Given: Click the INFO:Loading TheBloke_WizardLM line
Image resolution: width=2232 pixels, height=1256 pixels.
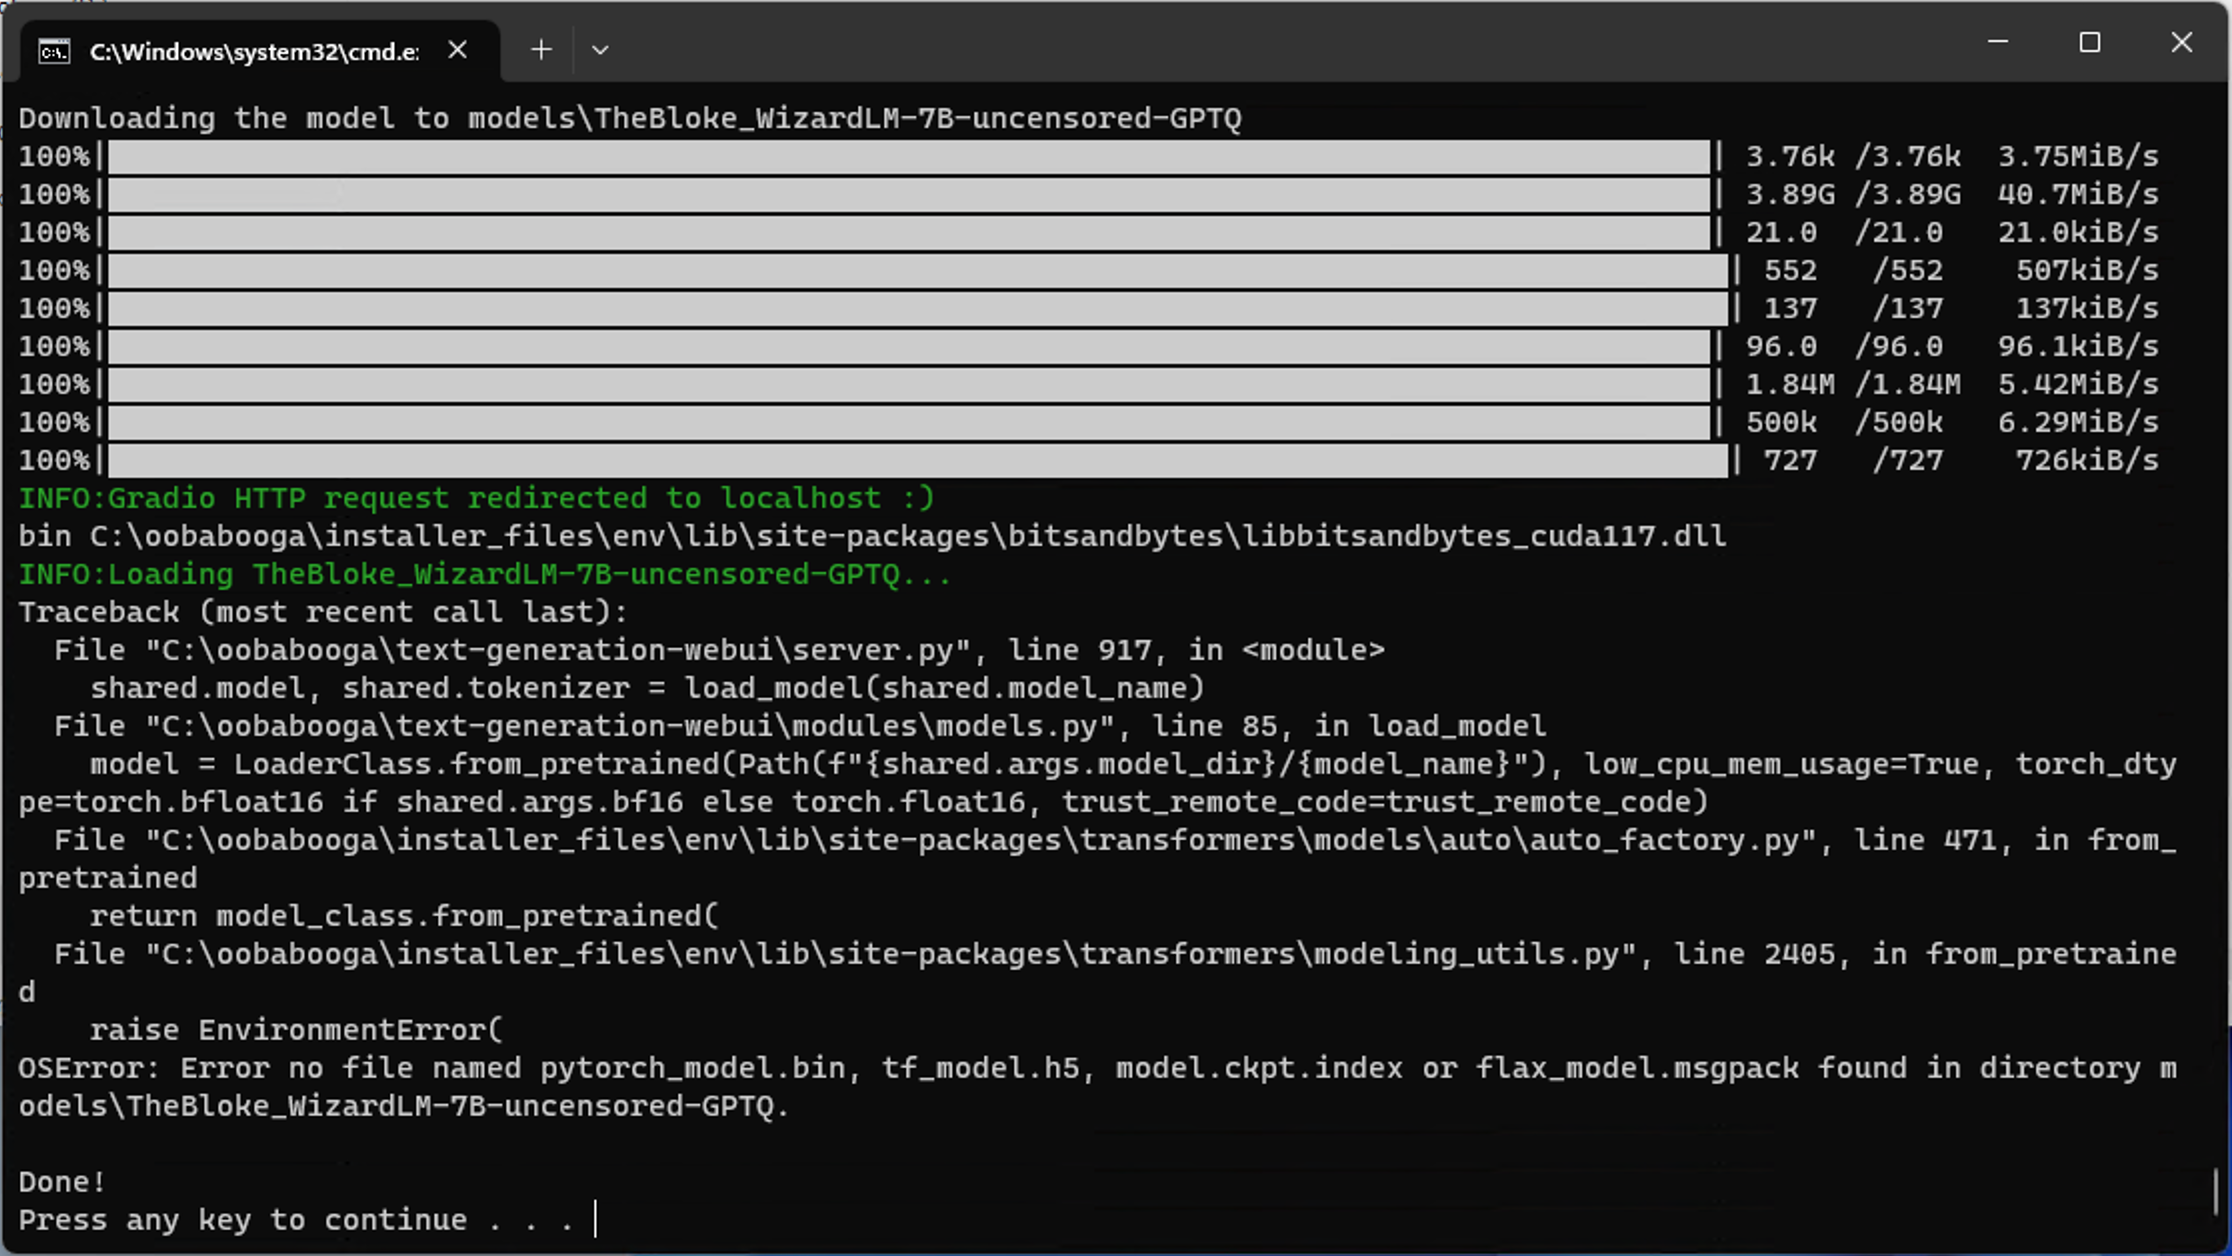Looking at the screenshot, I should 480,574.
